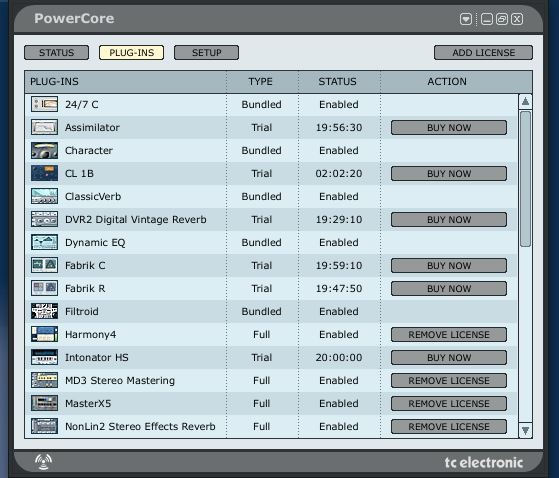The height and width of the screenshot is (478, 559).
Task: Click the ADD LICENSE button
Action: tap(483, 53)
